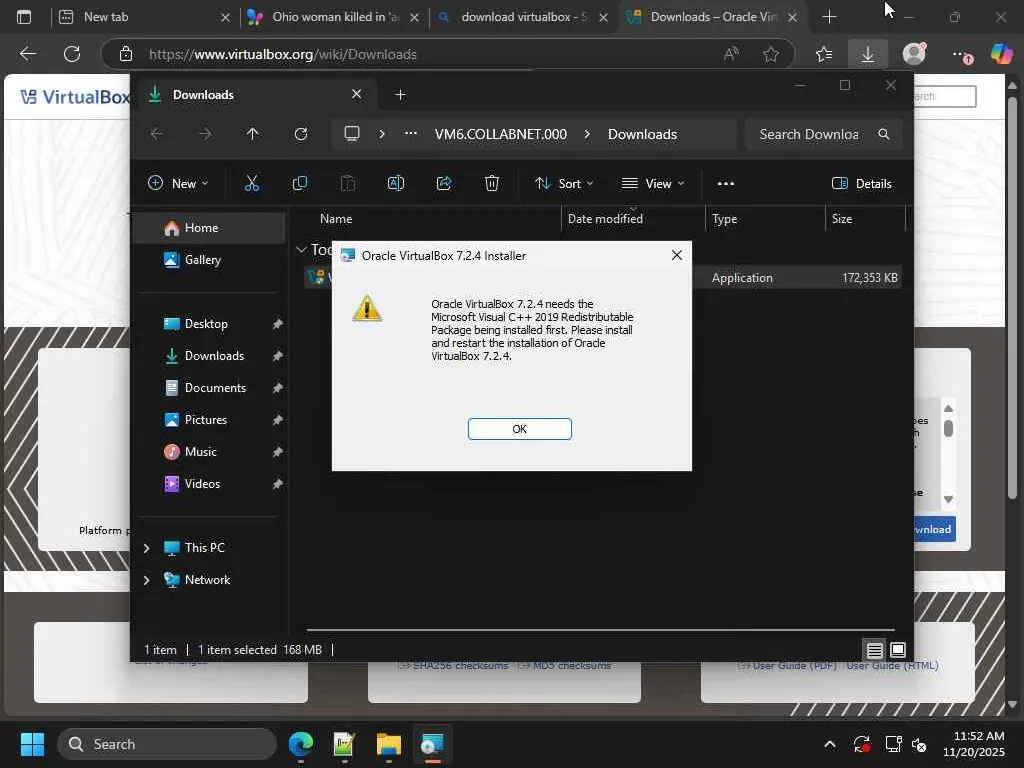Open File Explorer from the taskbar
The width and height of the screenshot is (1024, 768).
[389, 744]
